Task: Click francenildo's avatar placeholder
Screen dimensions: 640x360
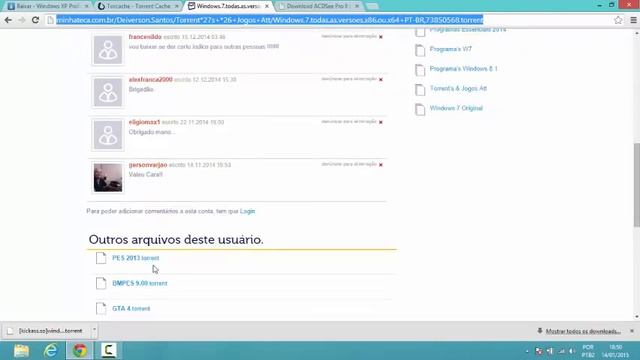Action: click(x=108, y=50)
